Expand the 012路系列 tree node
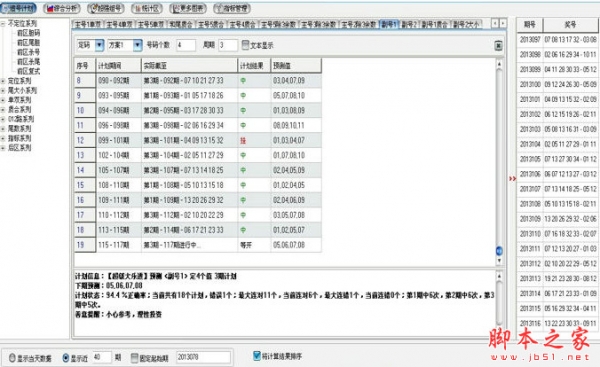The height and width of the screenshot is (367, 600). (3, 119)
